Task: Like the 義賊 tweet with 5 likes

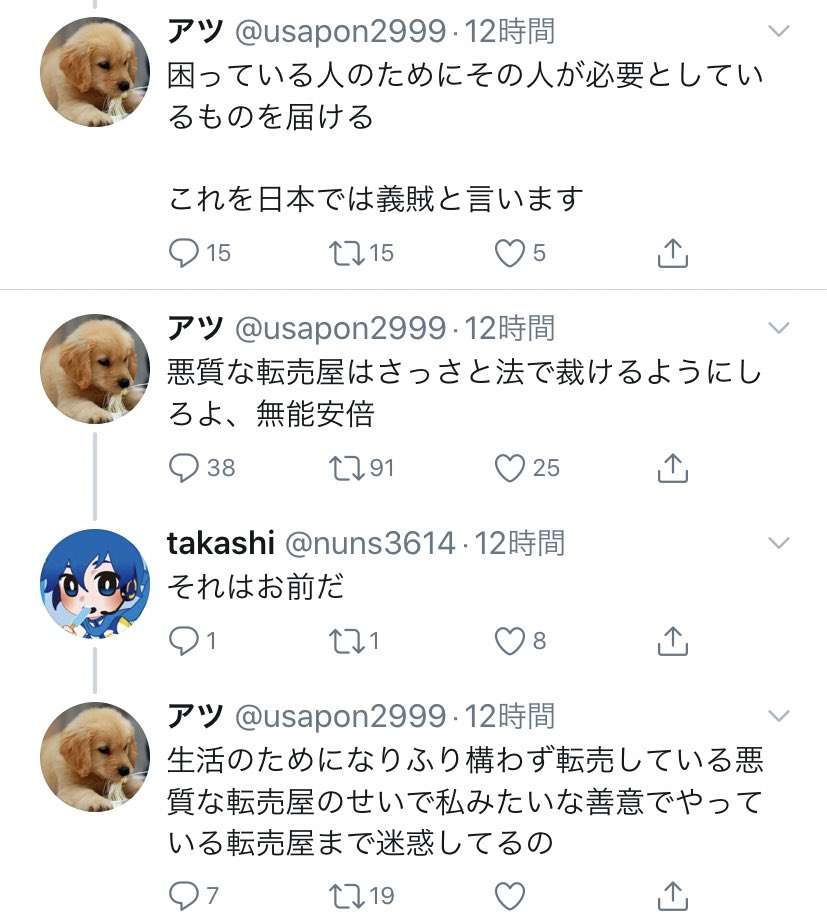Action: tap(511, 253)
